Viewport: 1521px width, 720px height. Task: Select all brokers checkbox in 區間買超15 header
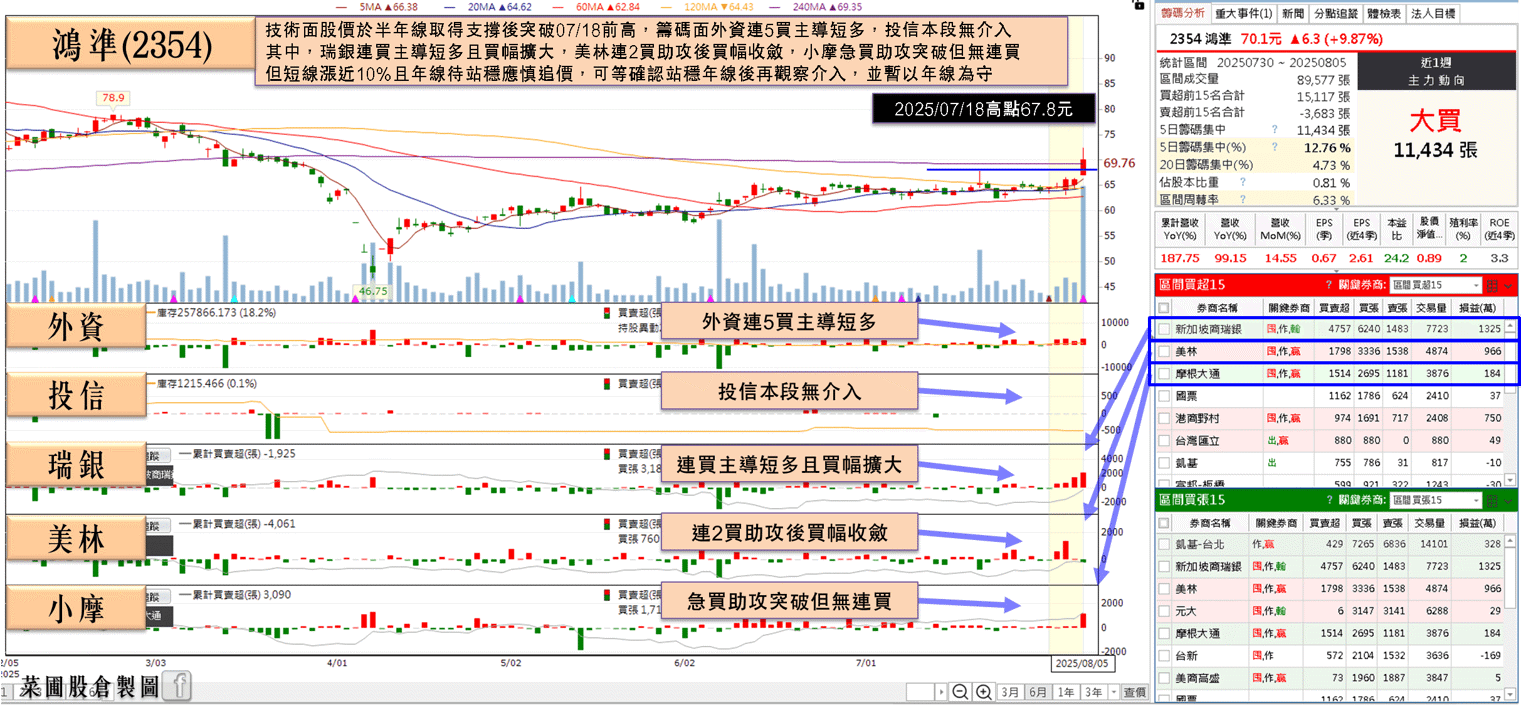point(1164,308)
